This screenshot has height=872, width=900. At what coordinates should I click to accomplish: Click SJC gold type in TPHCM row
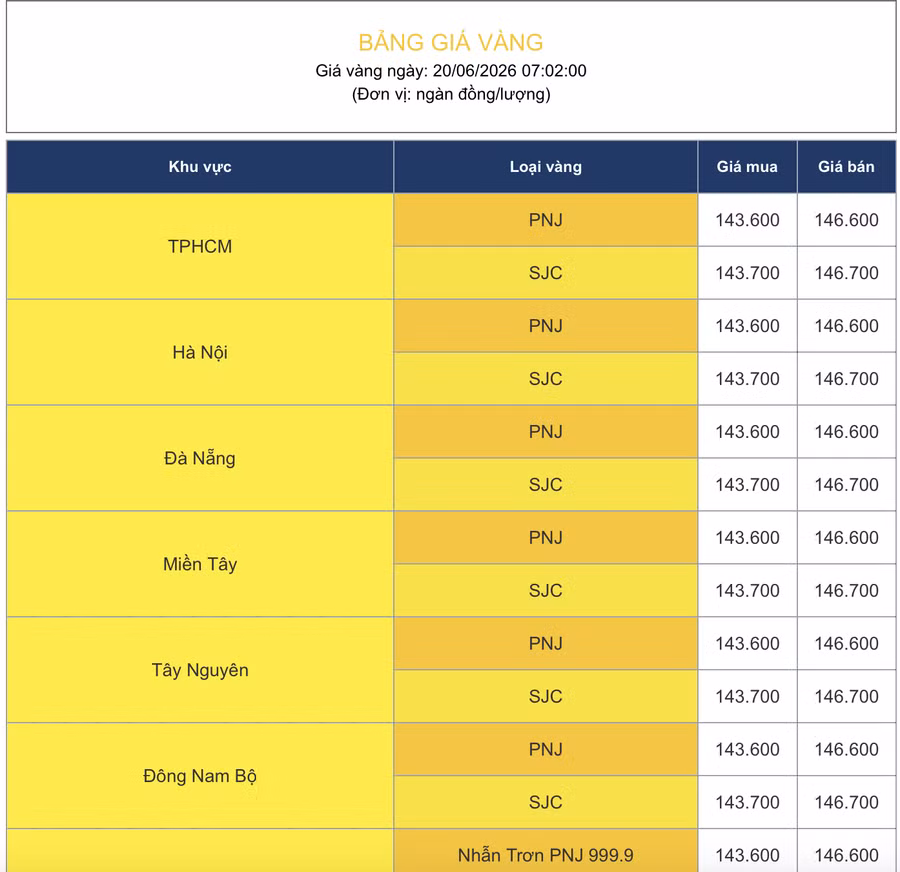pos(545,273)
